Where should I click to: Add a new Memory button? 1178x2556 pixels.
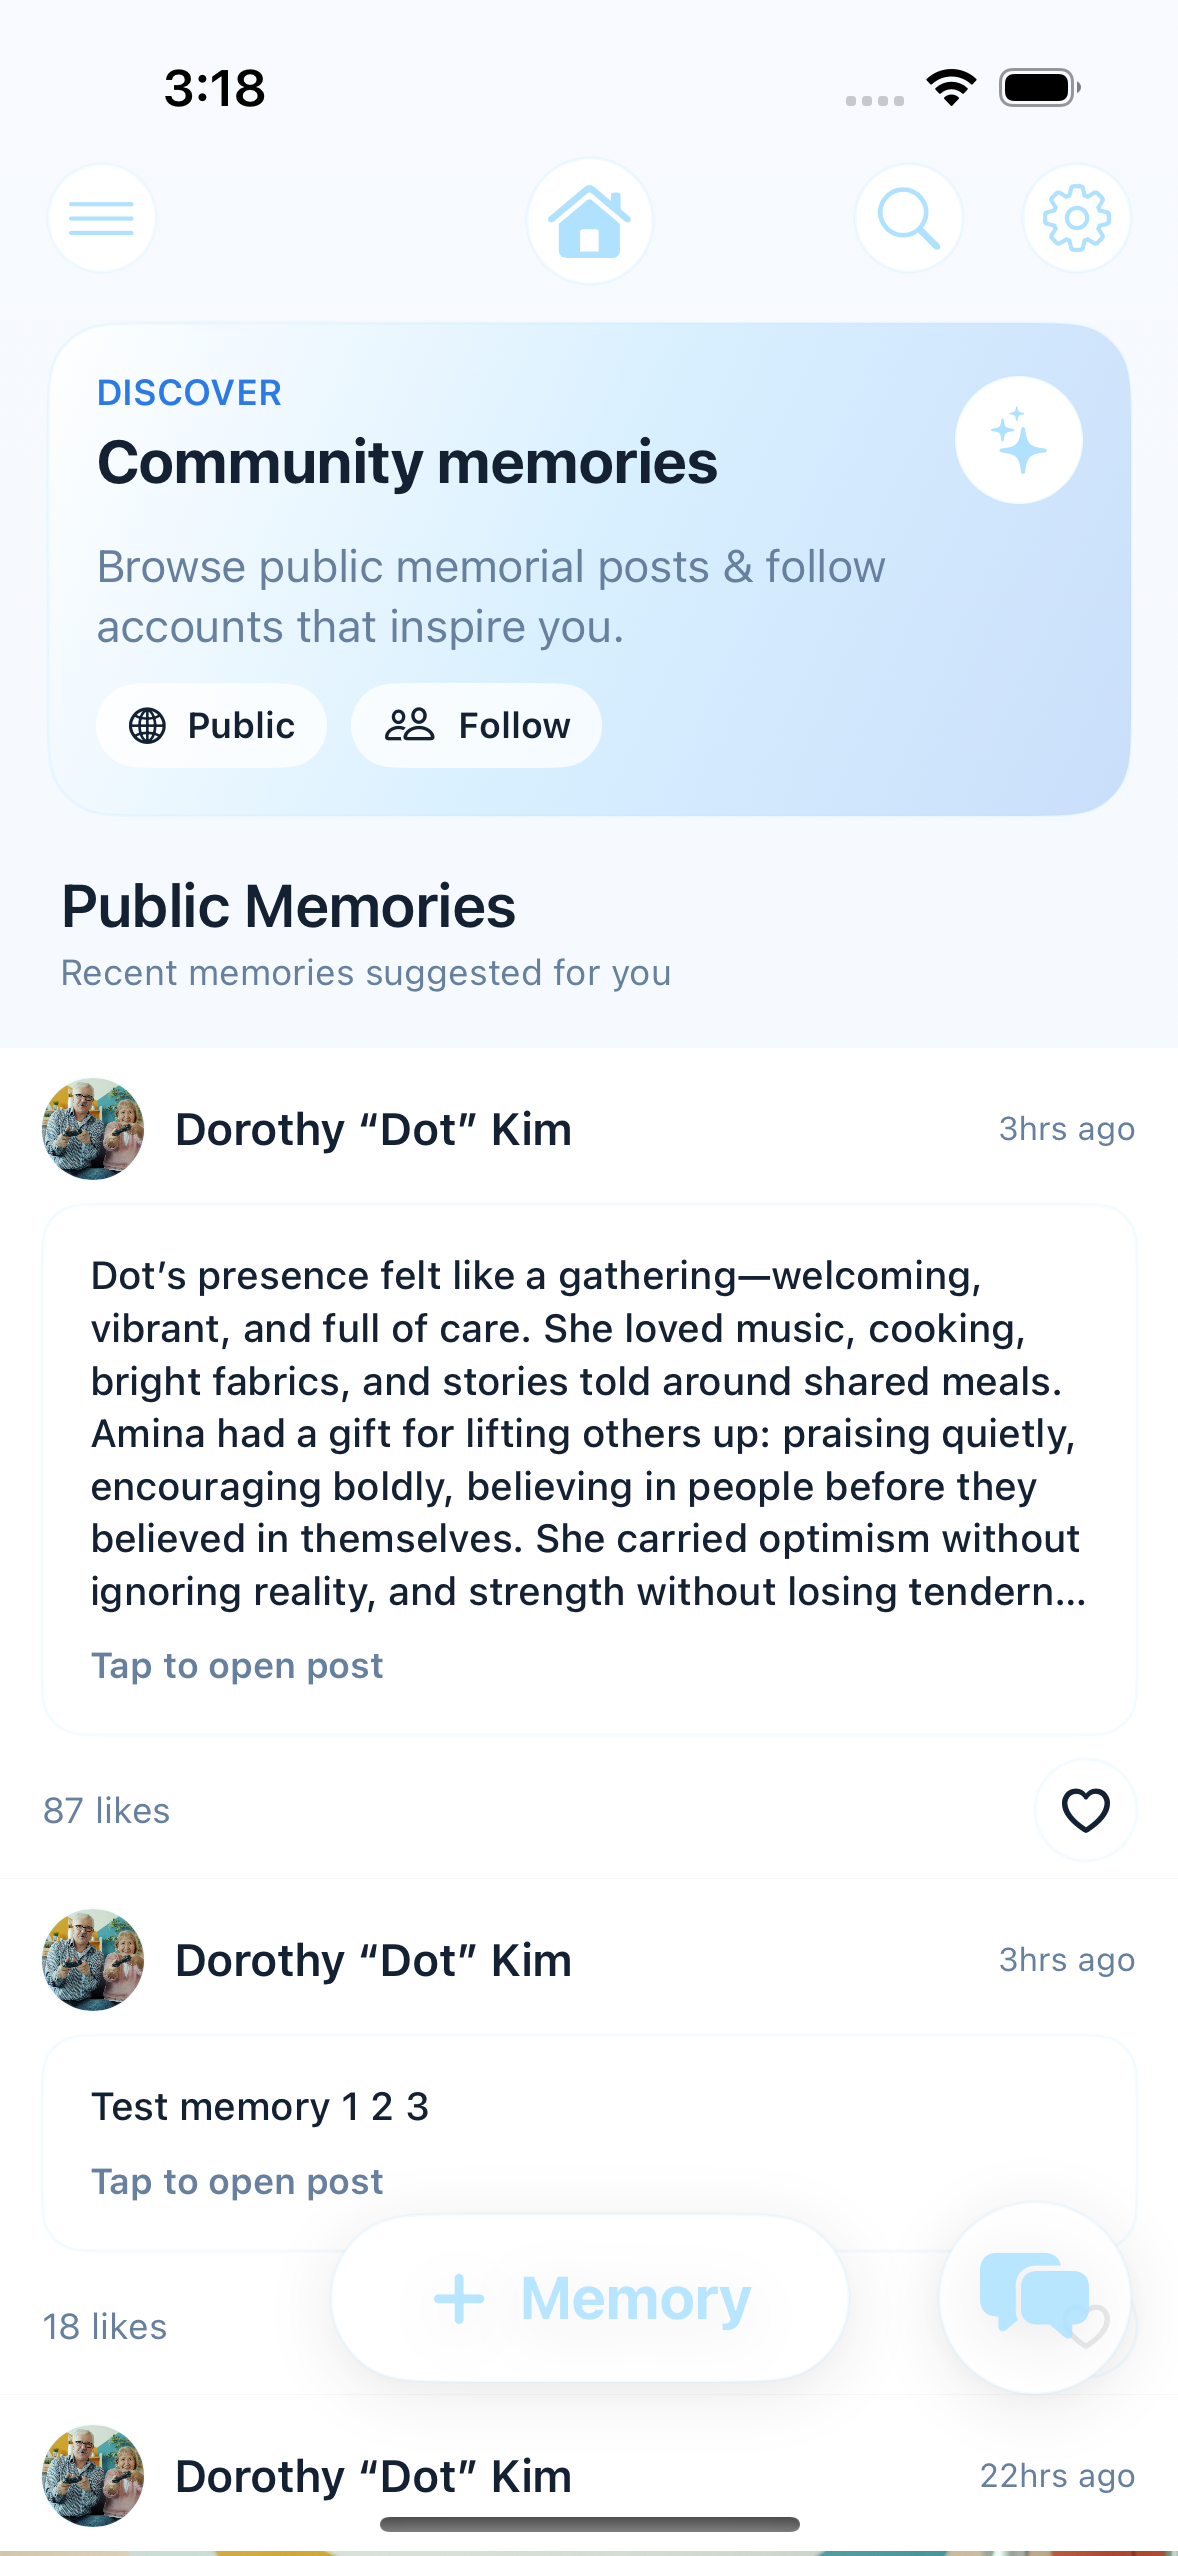tap(590, 2298)
